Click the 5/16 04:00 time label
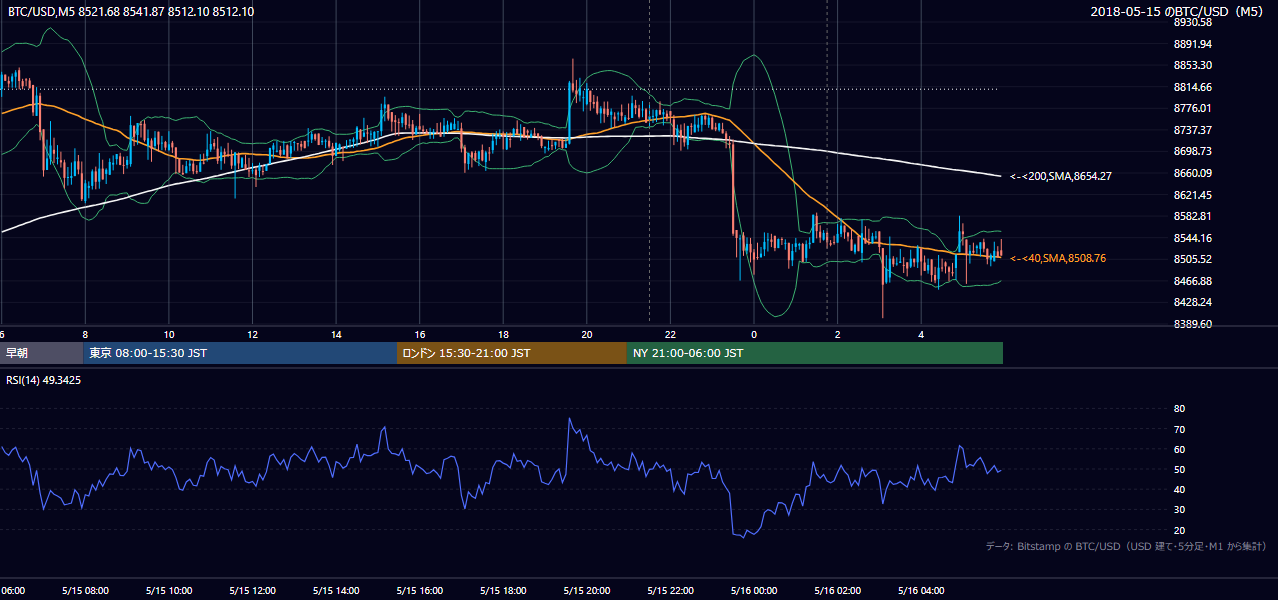 tap(920, 591)
